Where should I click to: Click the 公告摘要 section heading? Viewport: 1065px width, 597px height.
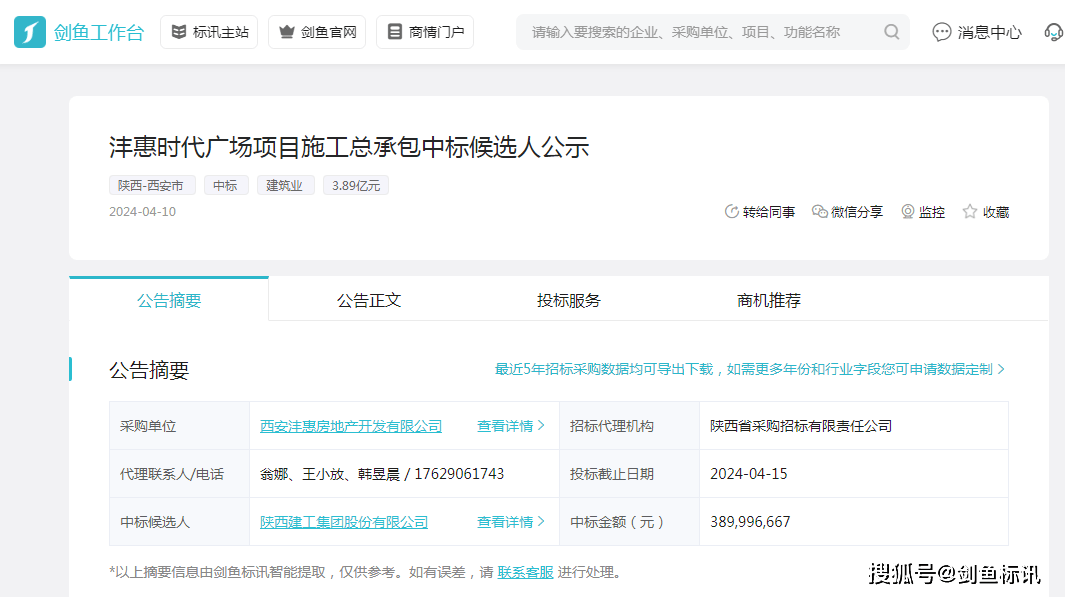click(149, 369)
